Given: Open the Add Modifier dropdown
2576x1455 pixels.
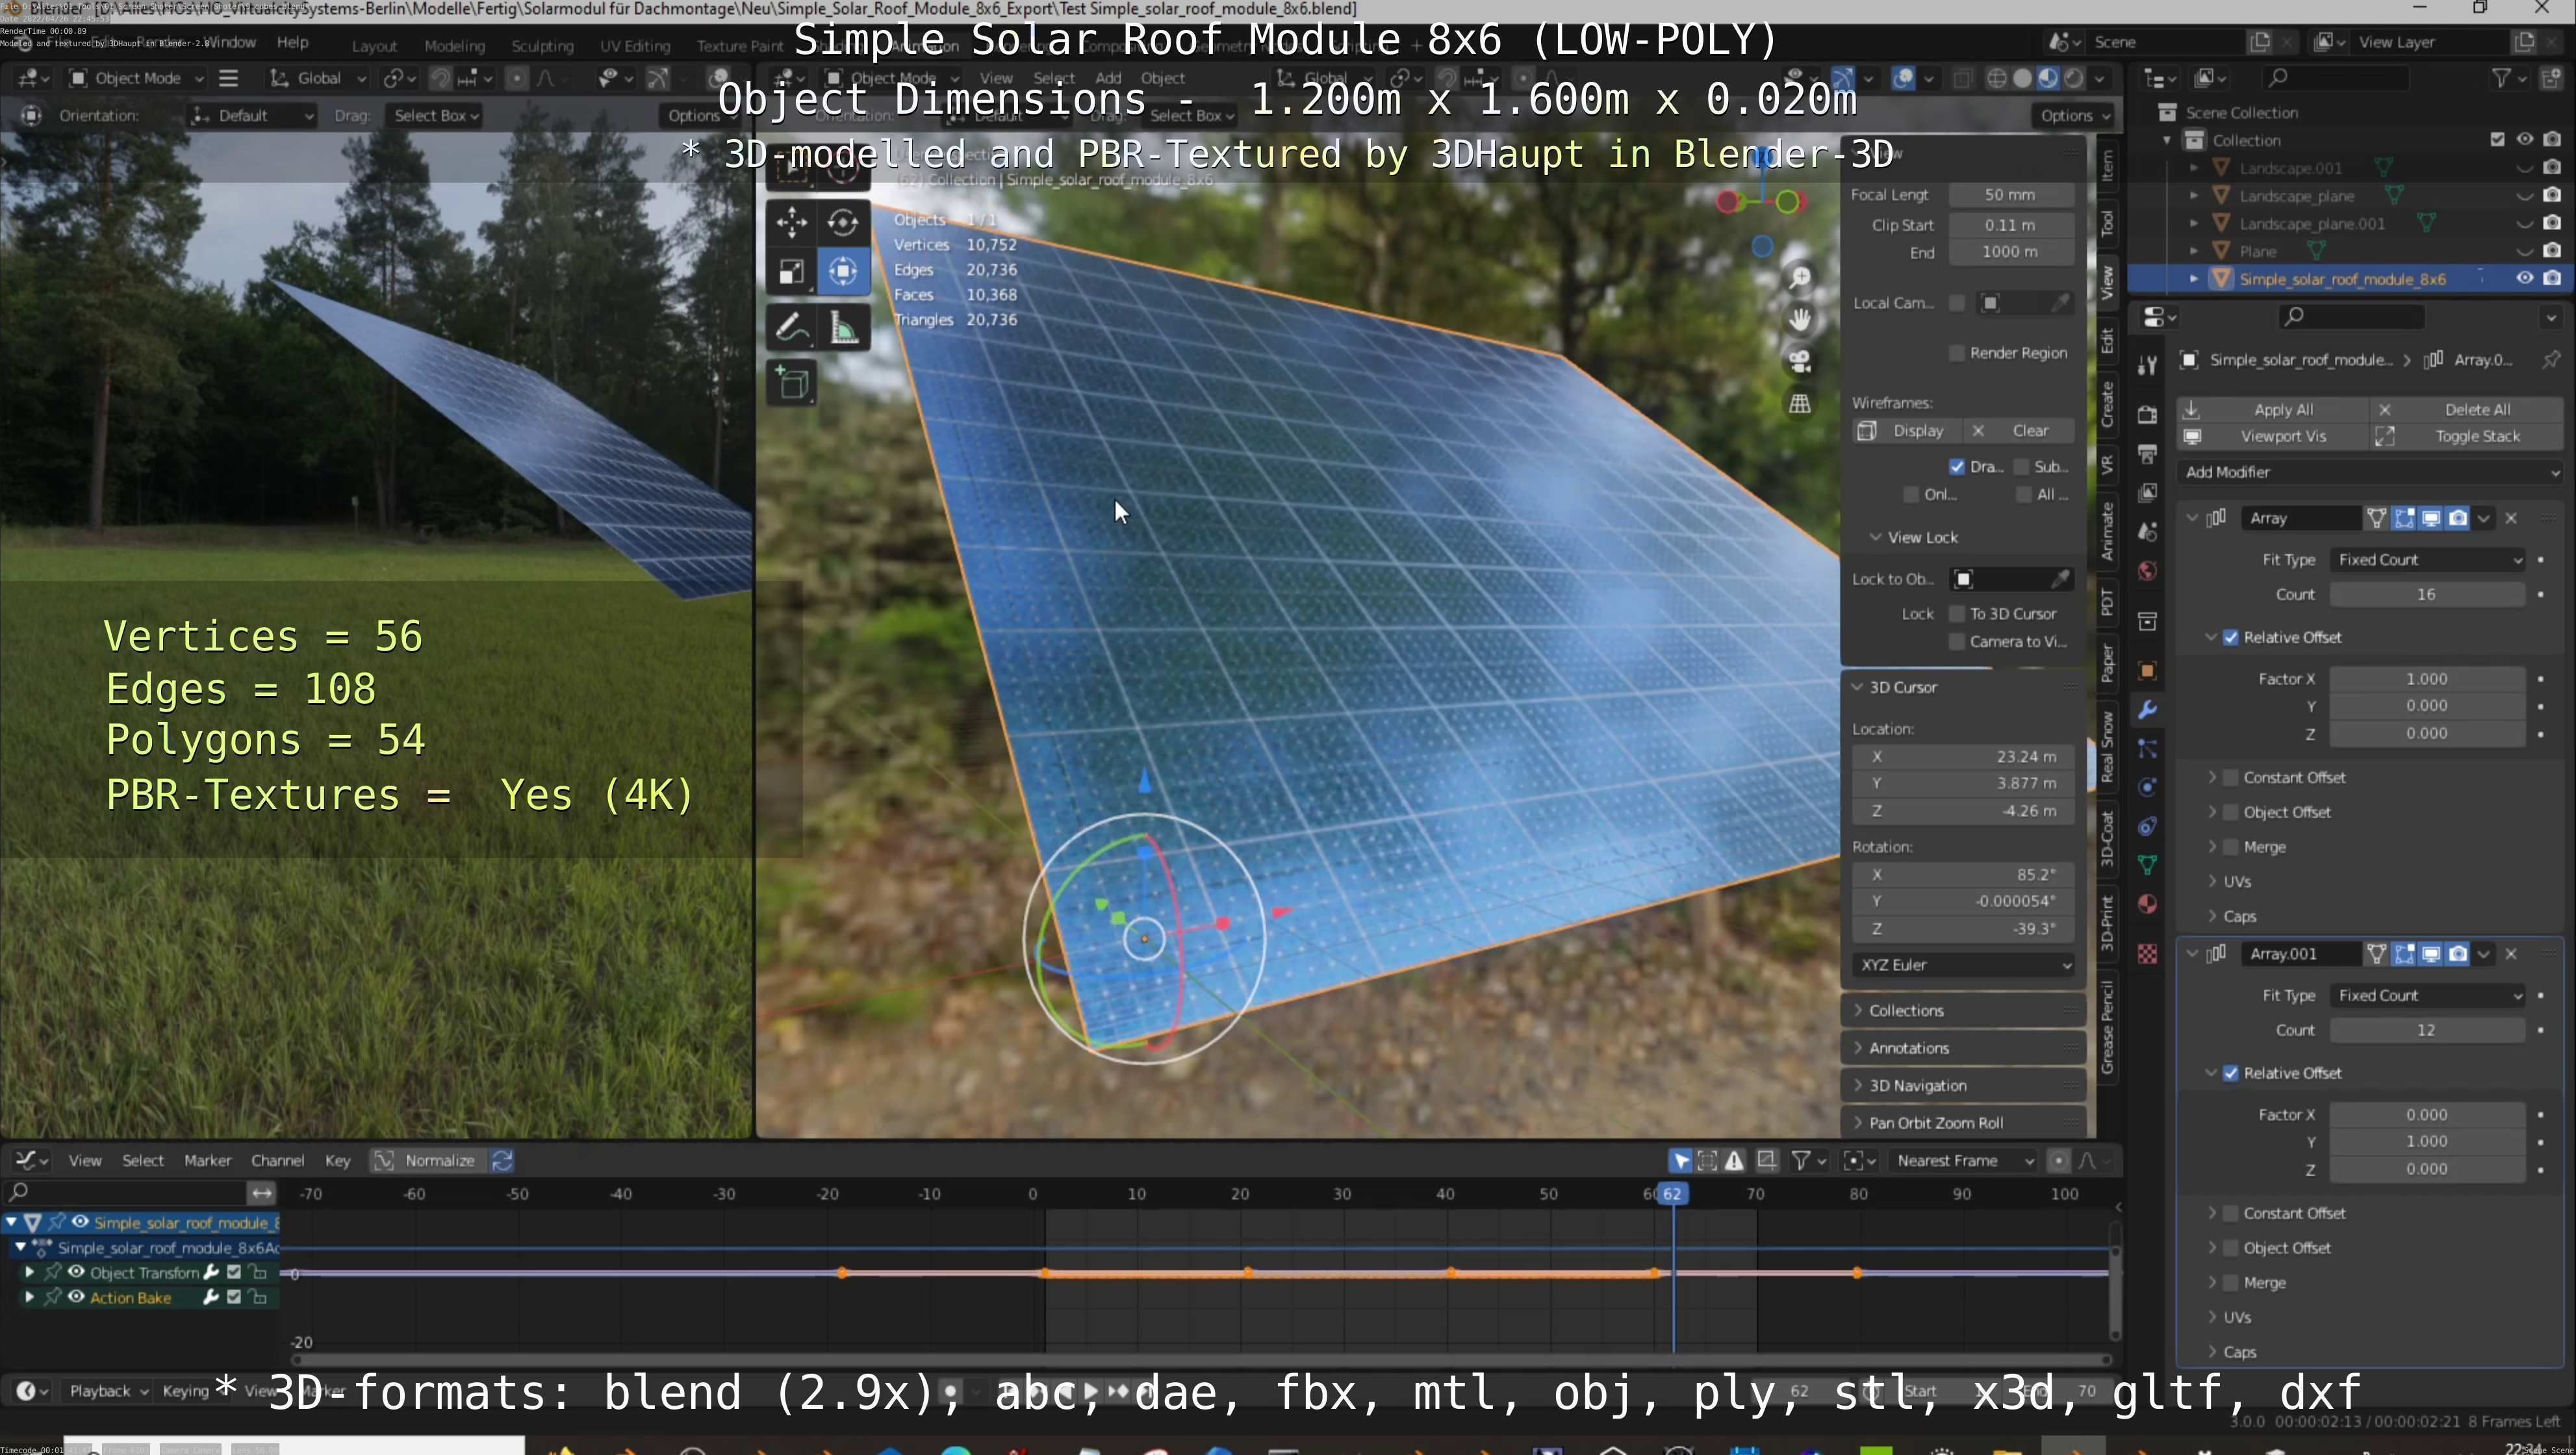Looking at the screenshot, I should click(x=2371, y=472).
